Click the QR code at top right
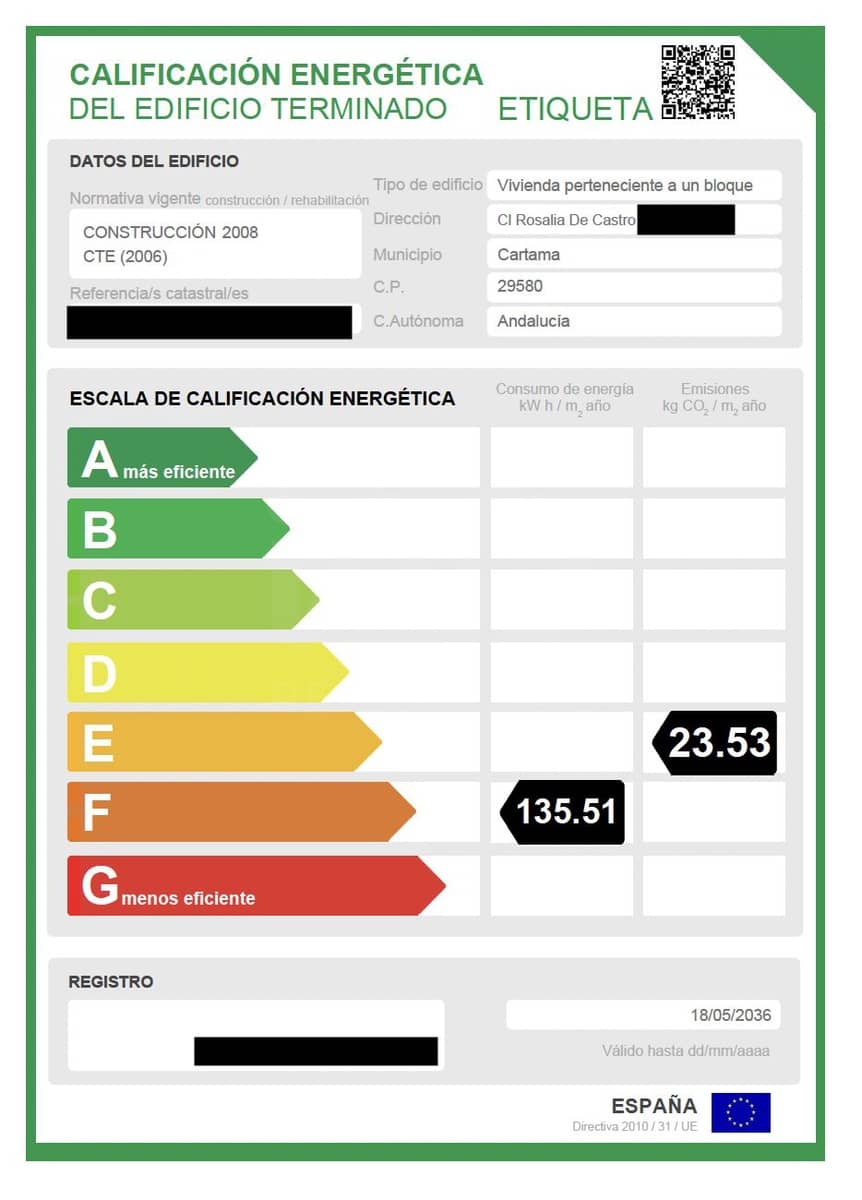The width and height of the screenshot is (862, 1200). [698, 82]
